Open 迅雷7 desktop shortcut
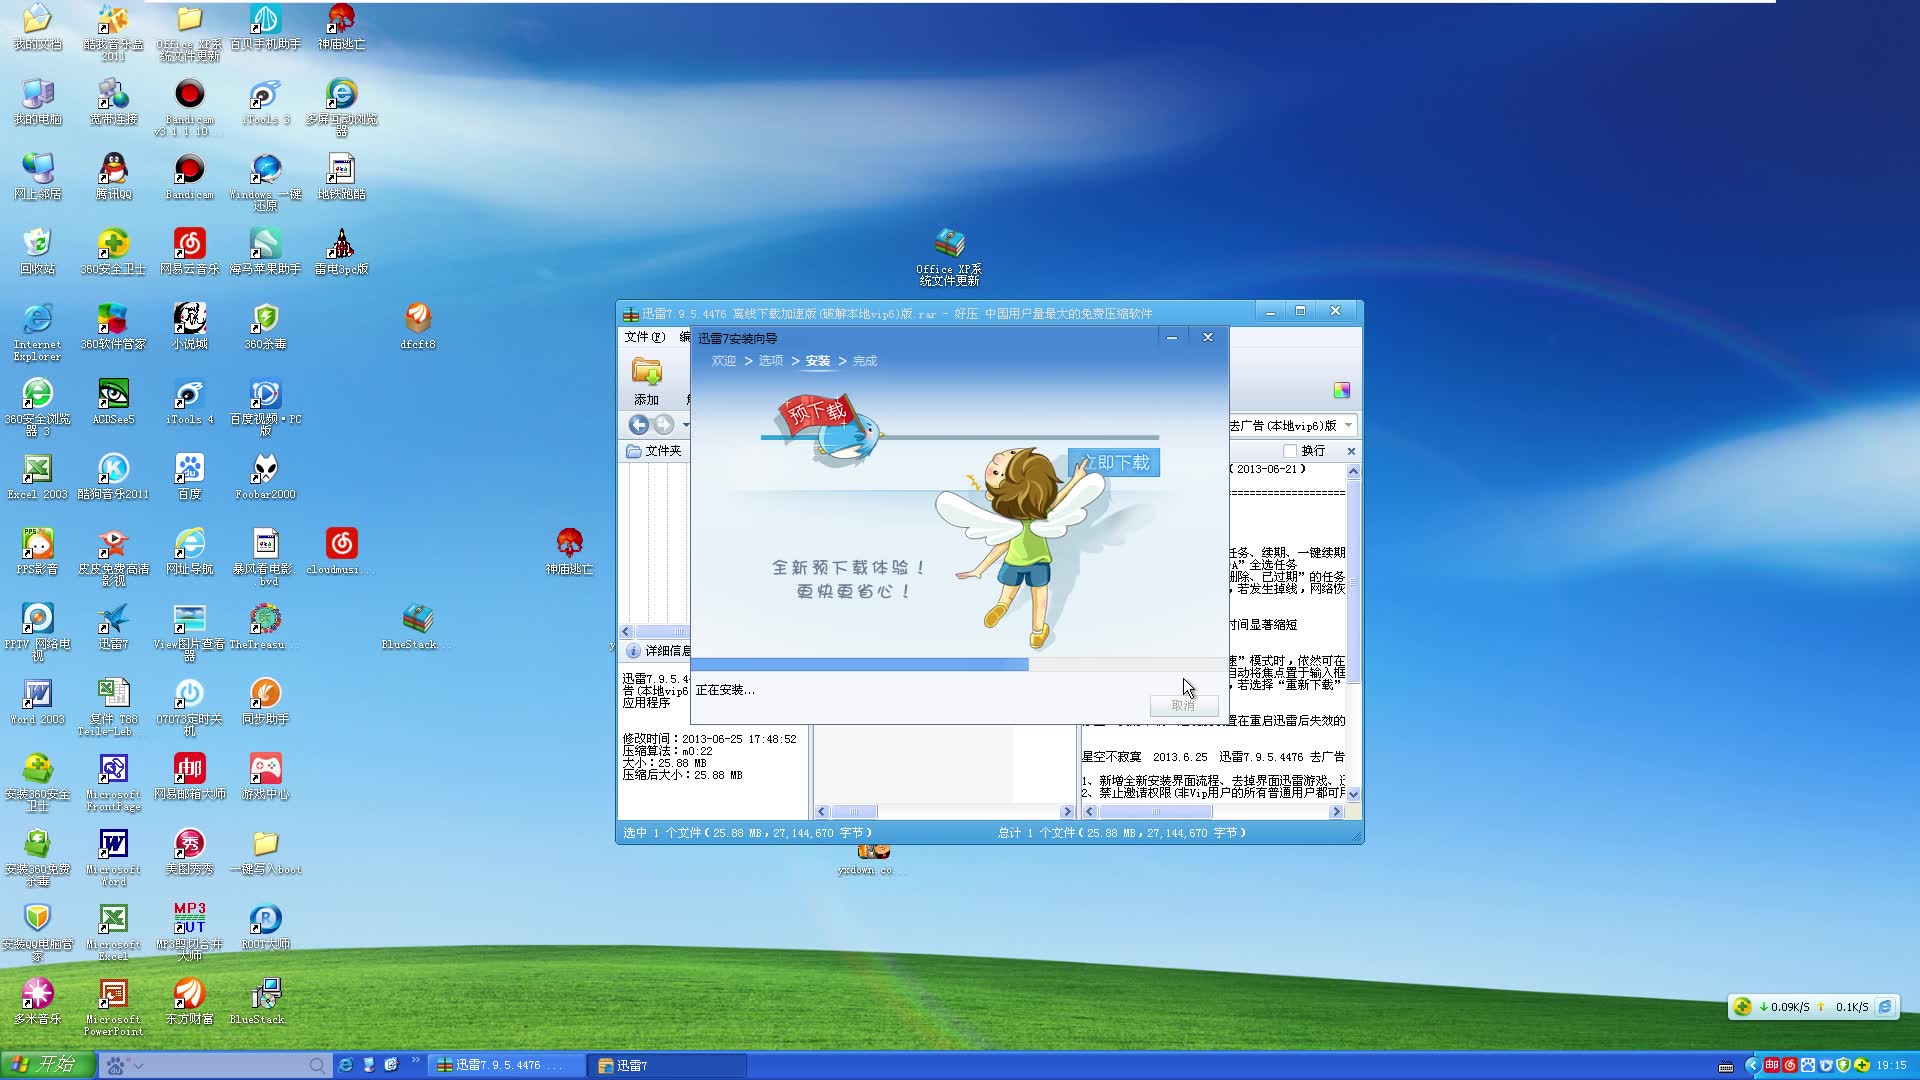The width and height of the screenshot is (1920, 1080). [x=113, y=627]
